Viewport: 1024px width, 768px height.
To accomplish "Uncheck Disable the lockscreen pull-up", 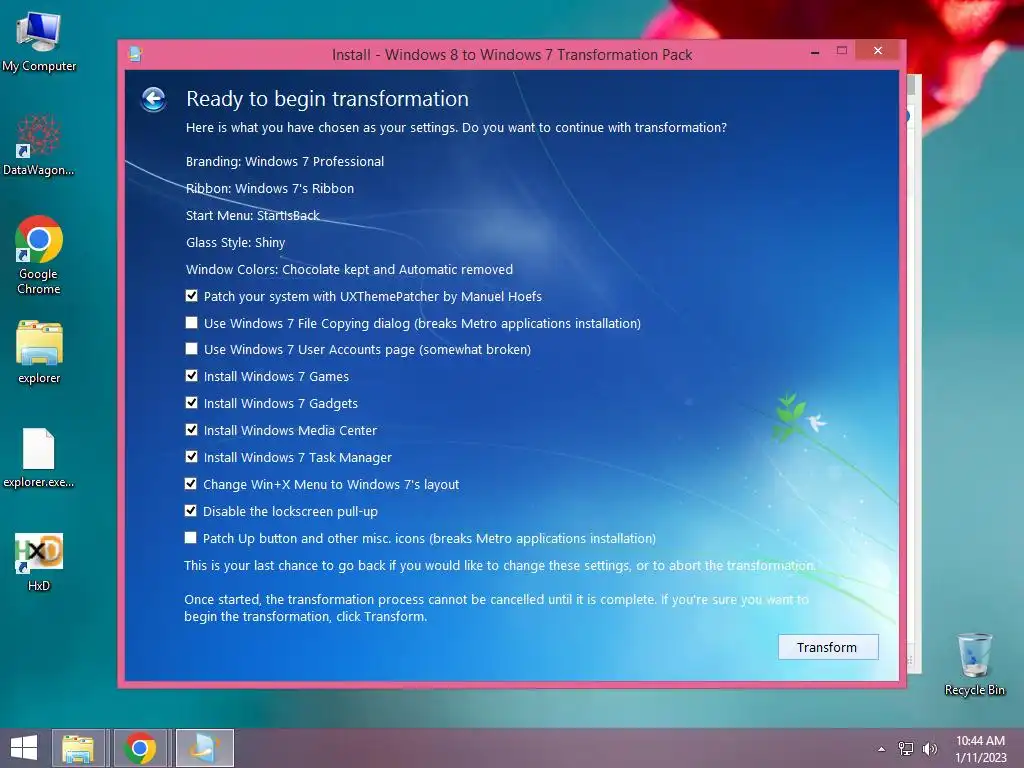I will click(x=191, y=511).
